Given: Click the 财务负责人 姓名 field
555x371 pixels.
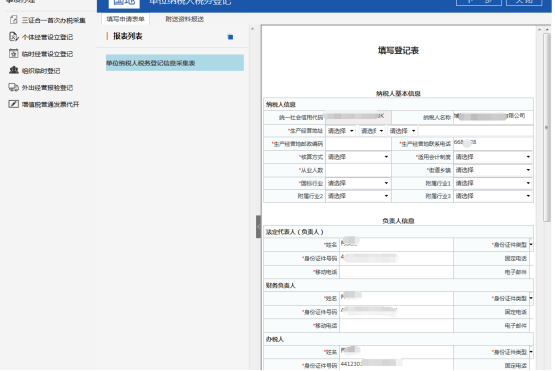Looking at the screenshot, I should click(x=396, y=298).
